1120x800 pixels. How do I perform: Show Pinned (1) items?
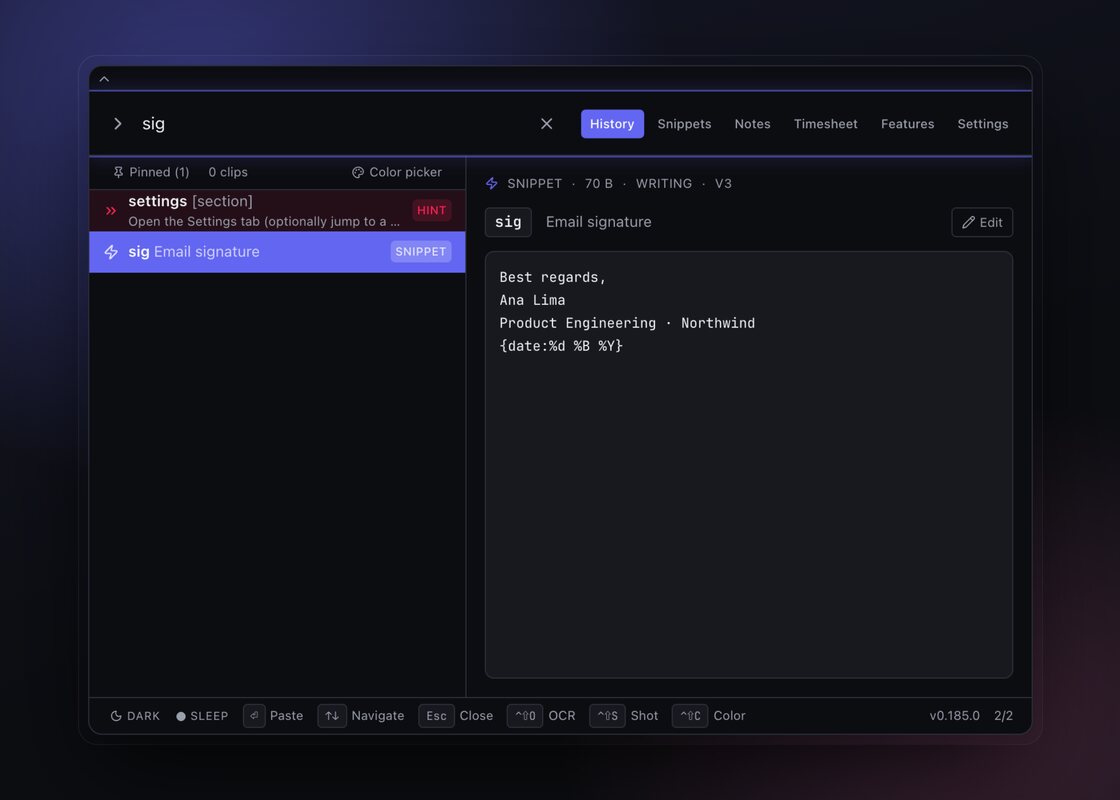(x=151, y=172)
